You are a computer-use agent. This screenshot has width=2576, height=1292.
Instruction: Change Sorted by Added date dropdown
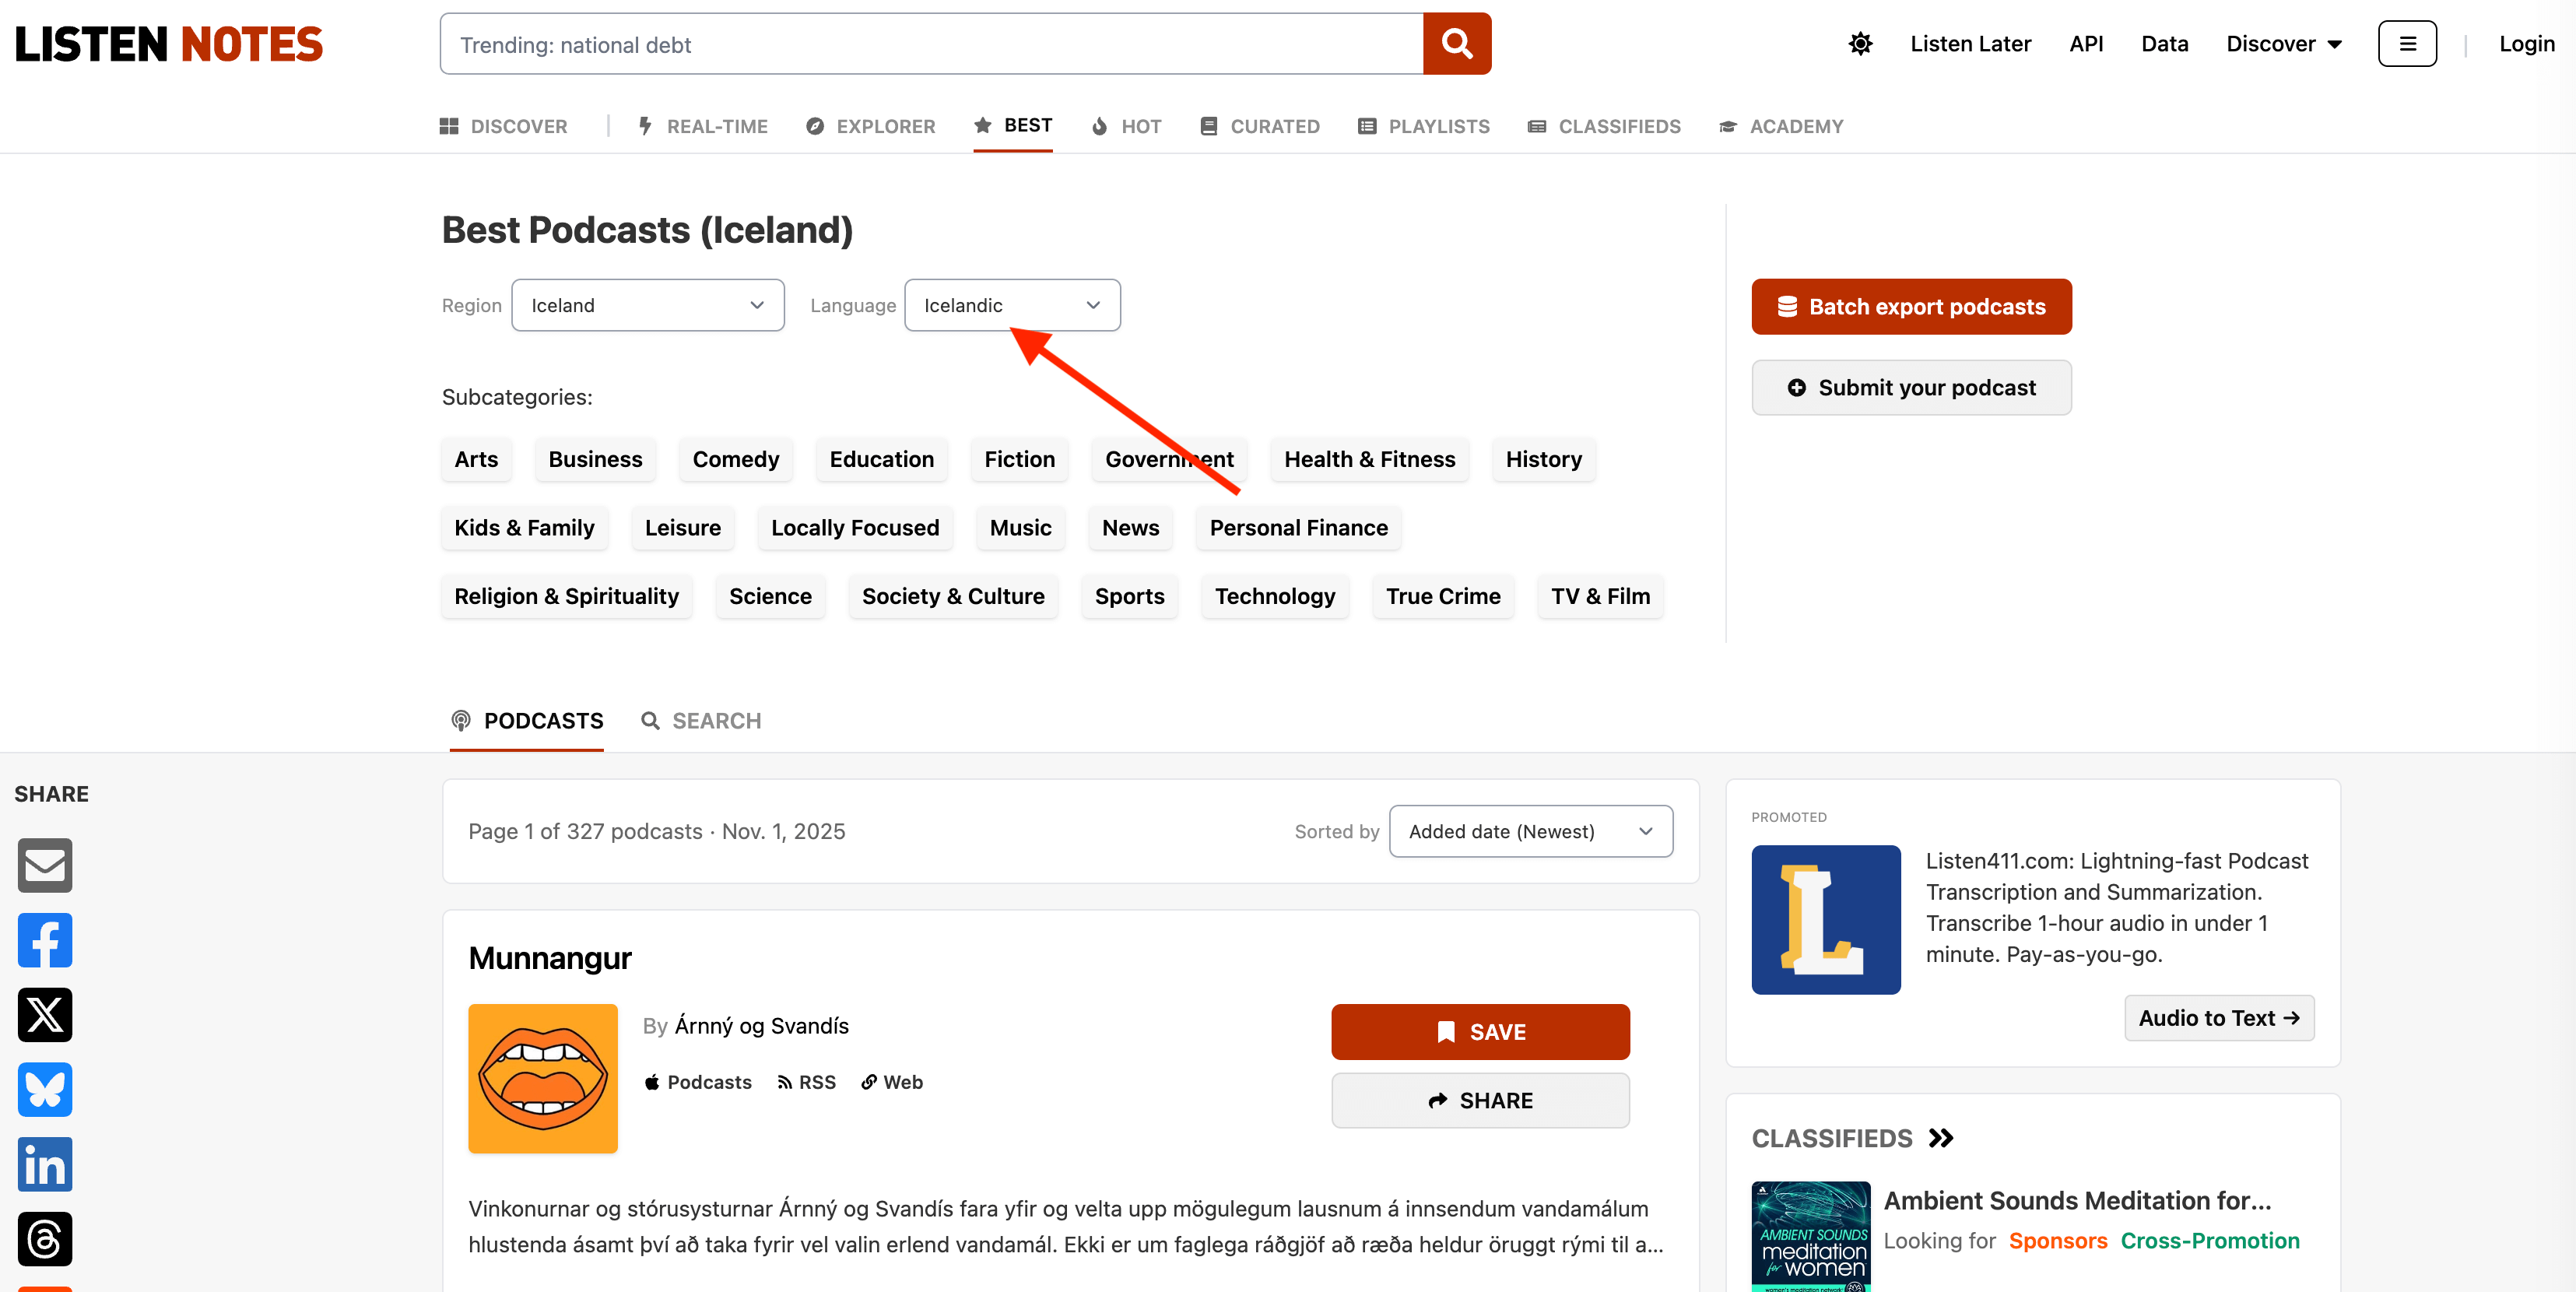click(x=1530, y=831)
